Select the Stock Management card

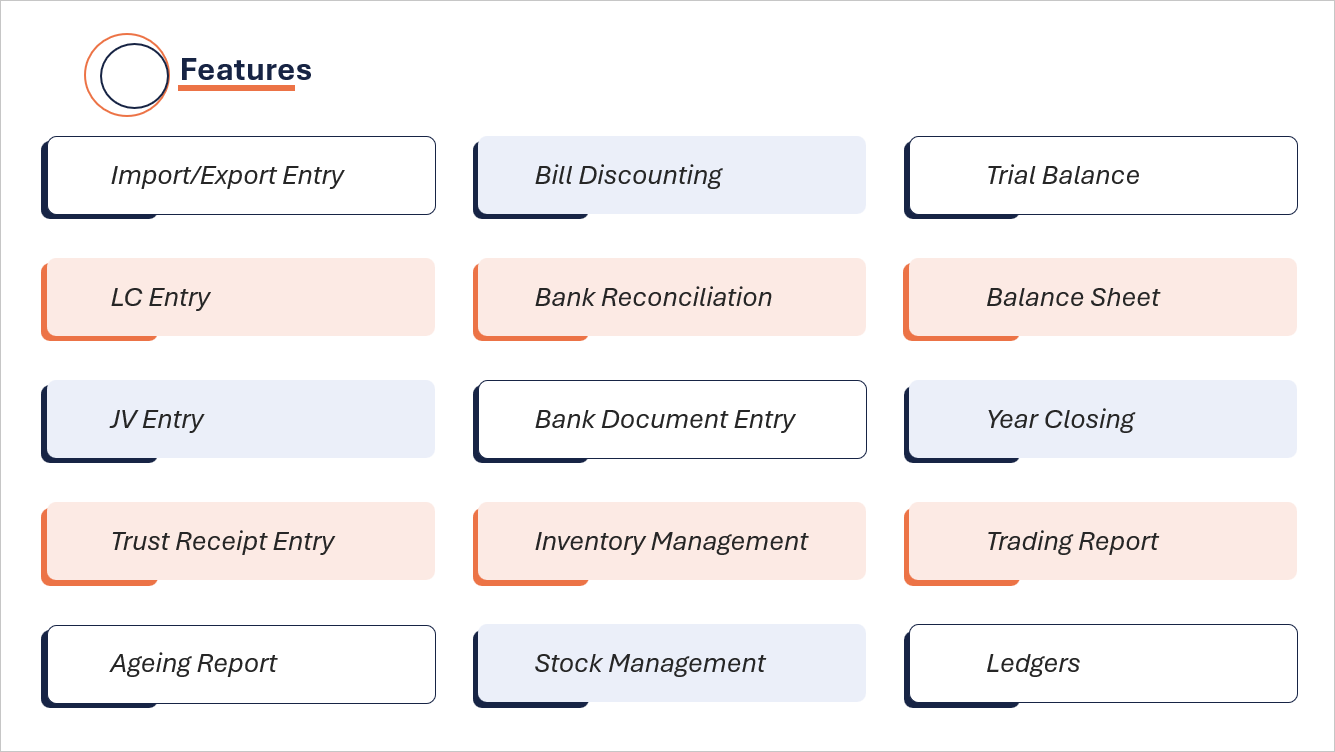click(x=672, y=663)
